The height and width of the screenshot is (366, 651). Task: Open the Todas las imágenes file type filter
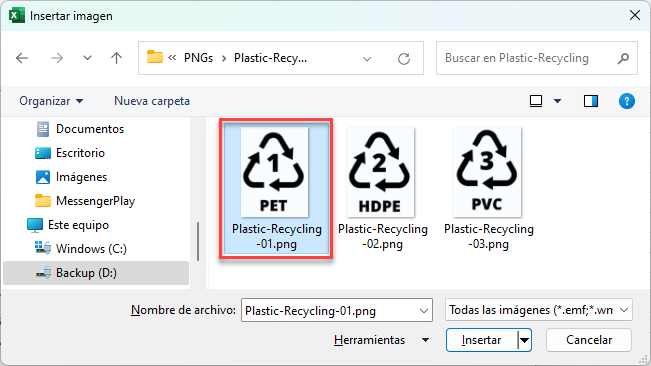[x=539, y=310]
